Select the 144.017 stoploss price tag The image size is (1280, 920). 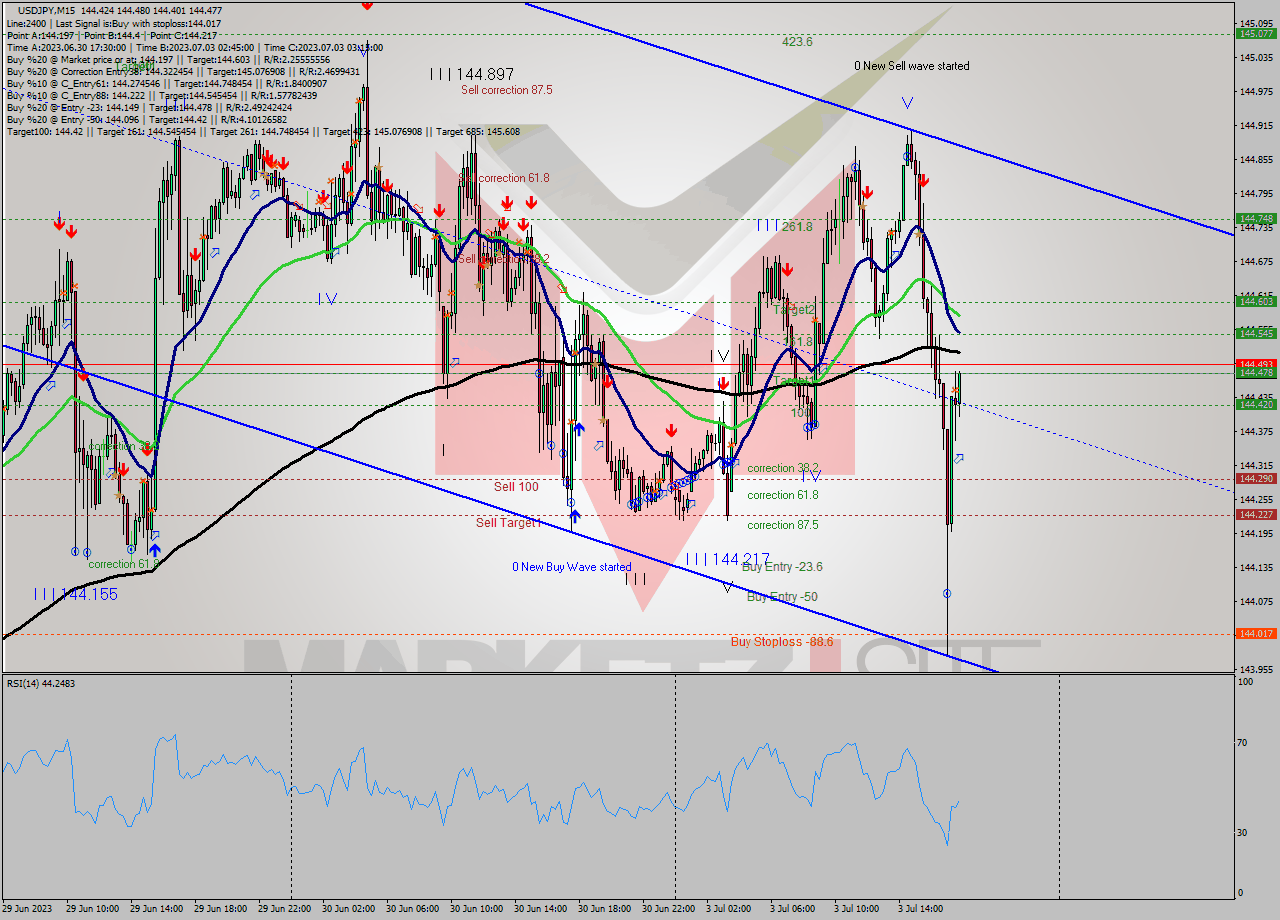click(x=1256, y=633)
